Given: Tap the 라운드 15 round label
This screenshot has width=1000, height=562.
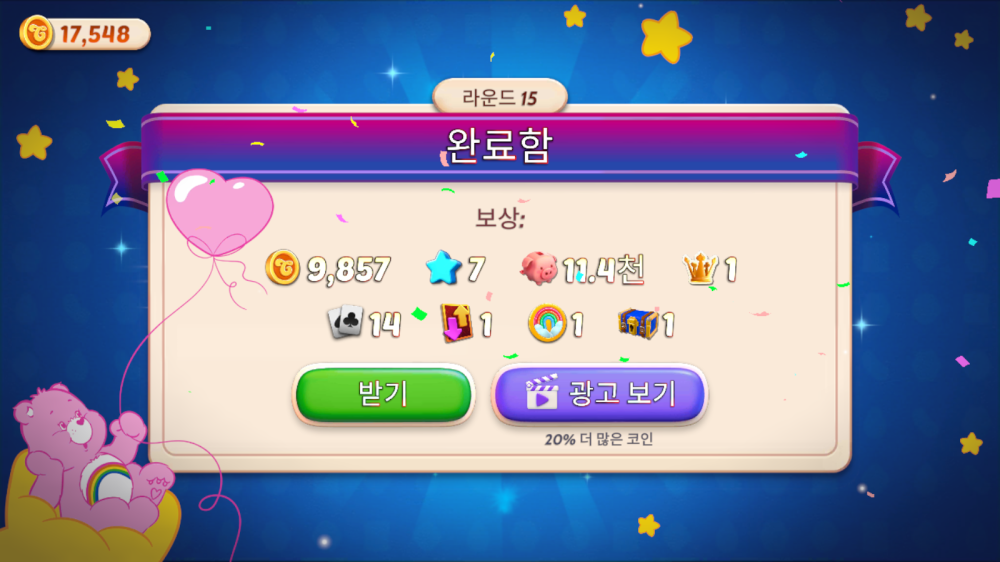Looking at the screenshot, I should pos(500,98).
